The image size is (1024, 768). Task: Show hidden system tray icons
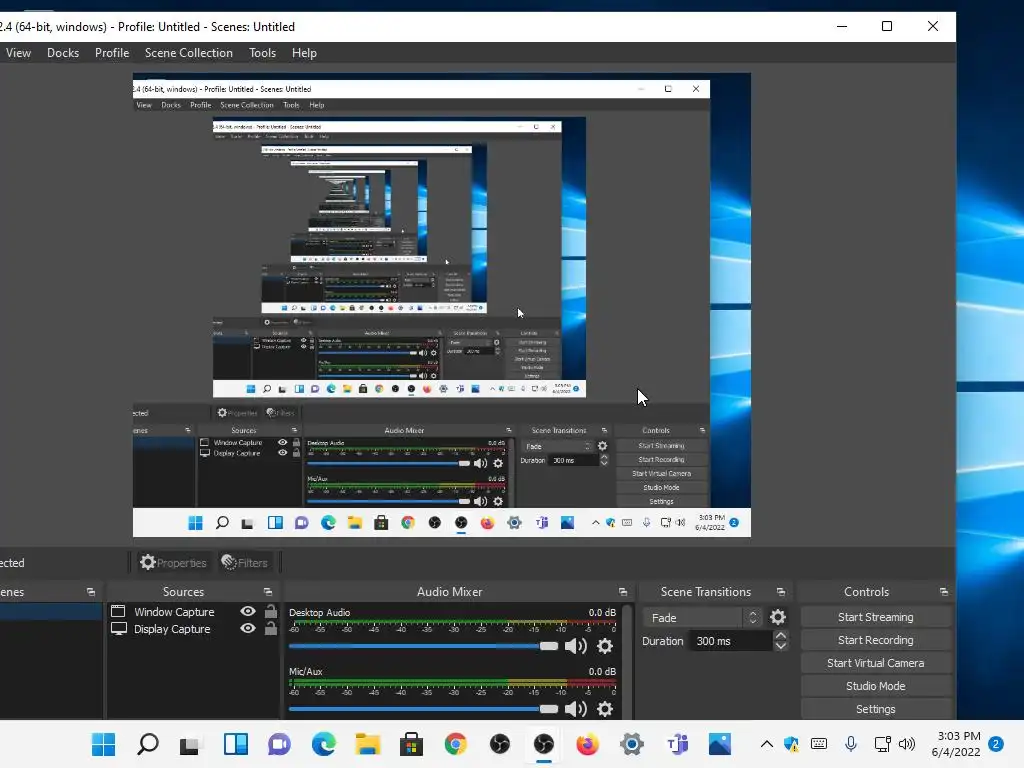767,744
